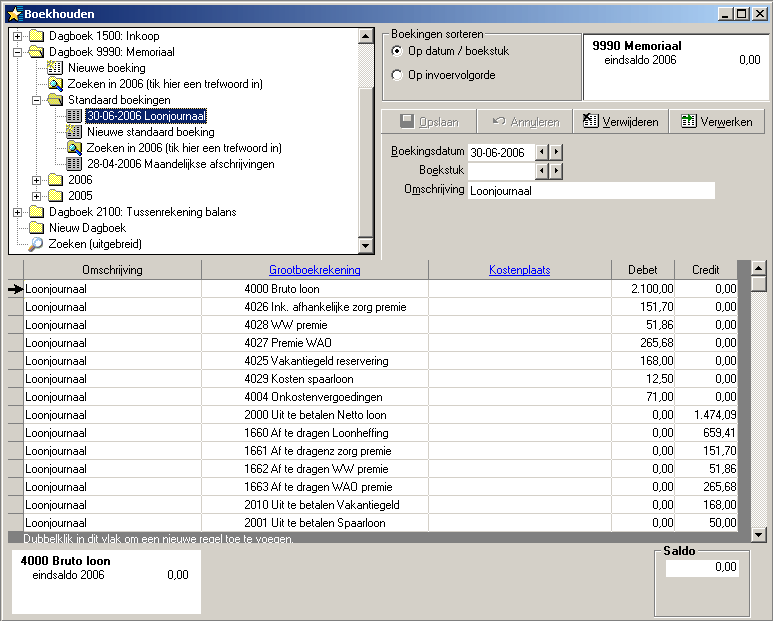773x621 pixels.
Task: Click the Annuleren button
Action: click(x=525, y=122)
